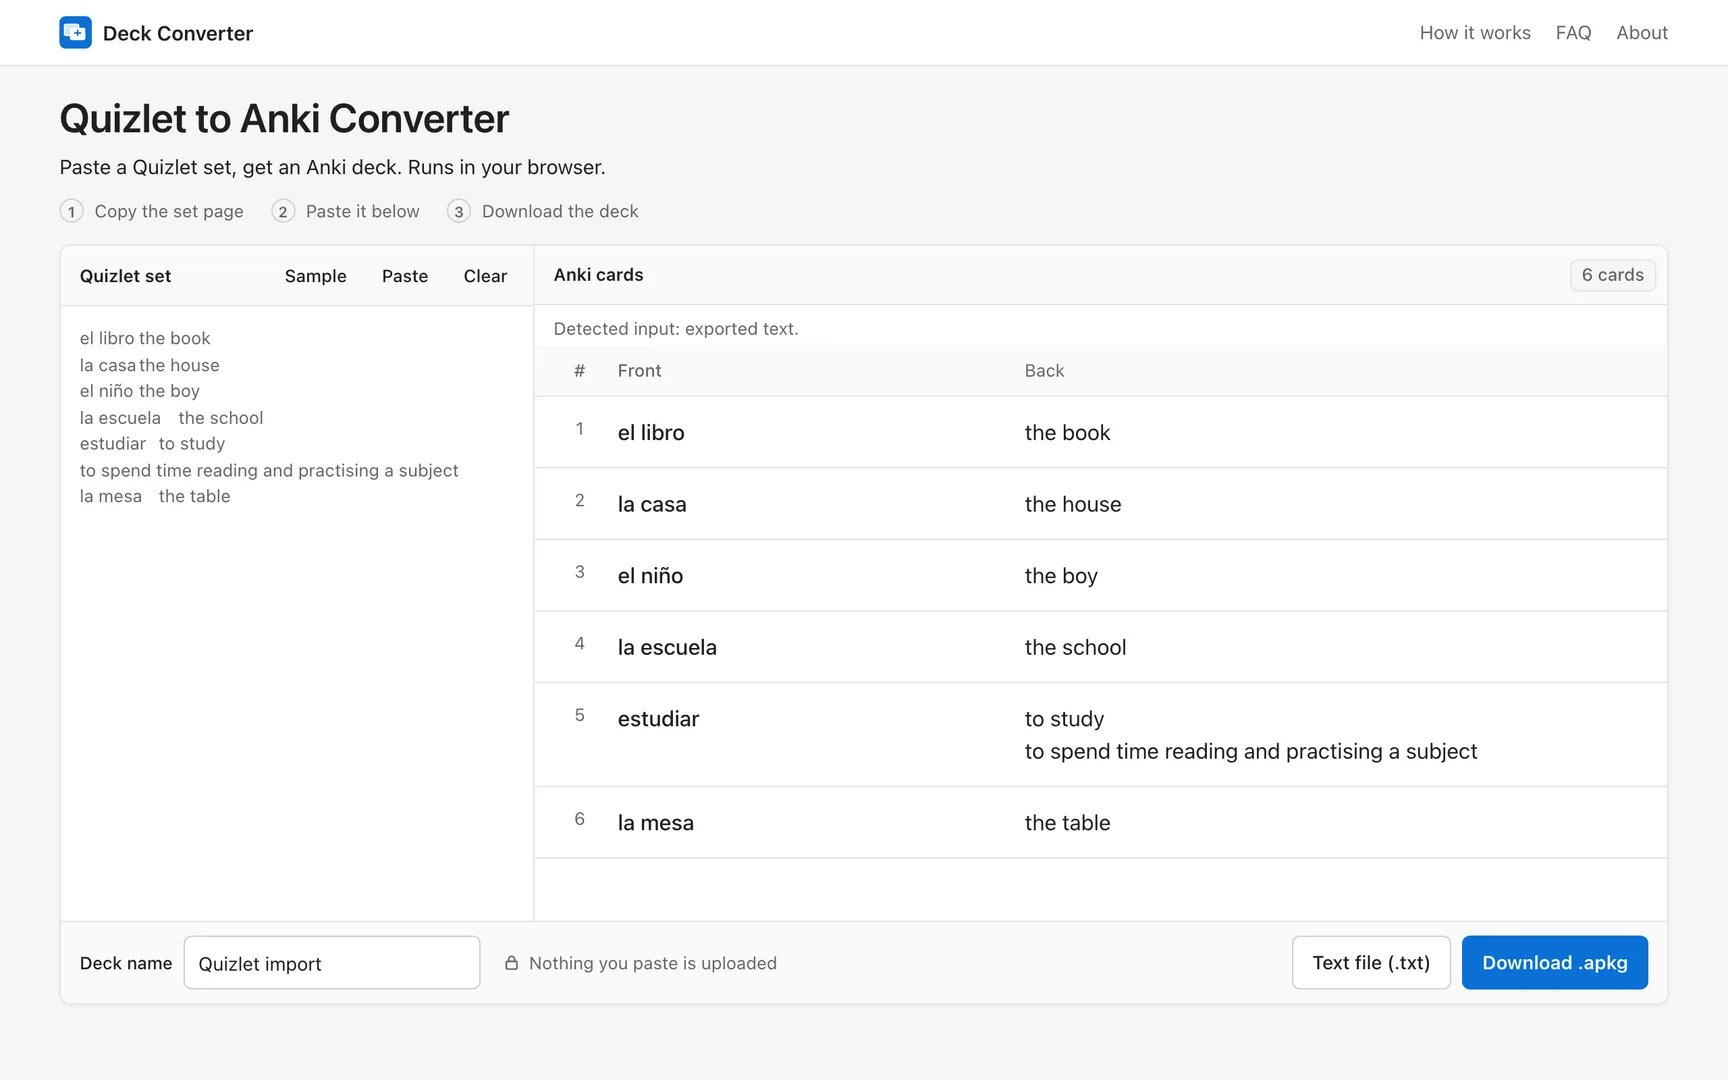Click 'the school' in the cards table

coord(1075,648)
